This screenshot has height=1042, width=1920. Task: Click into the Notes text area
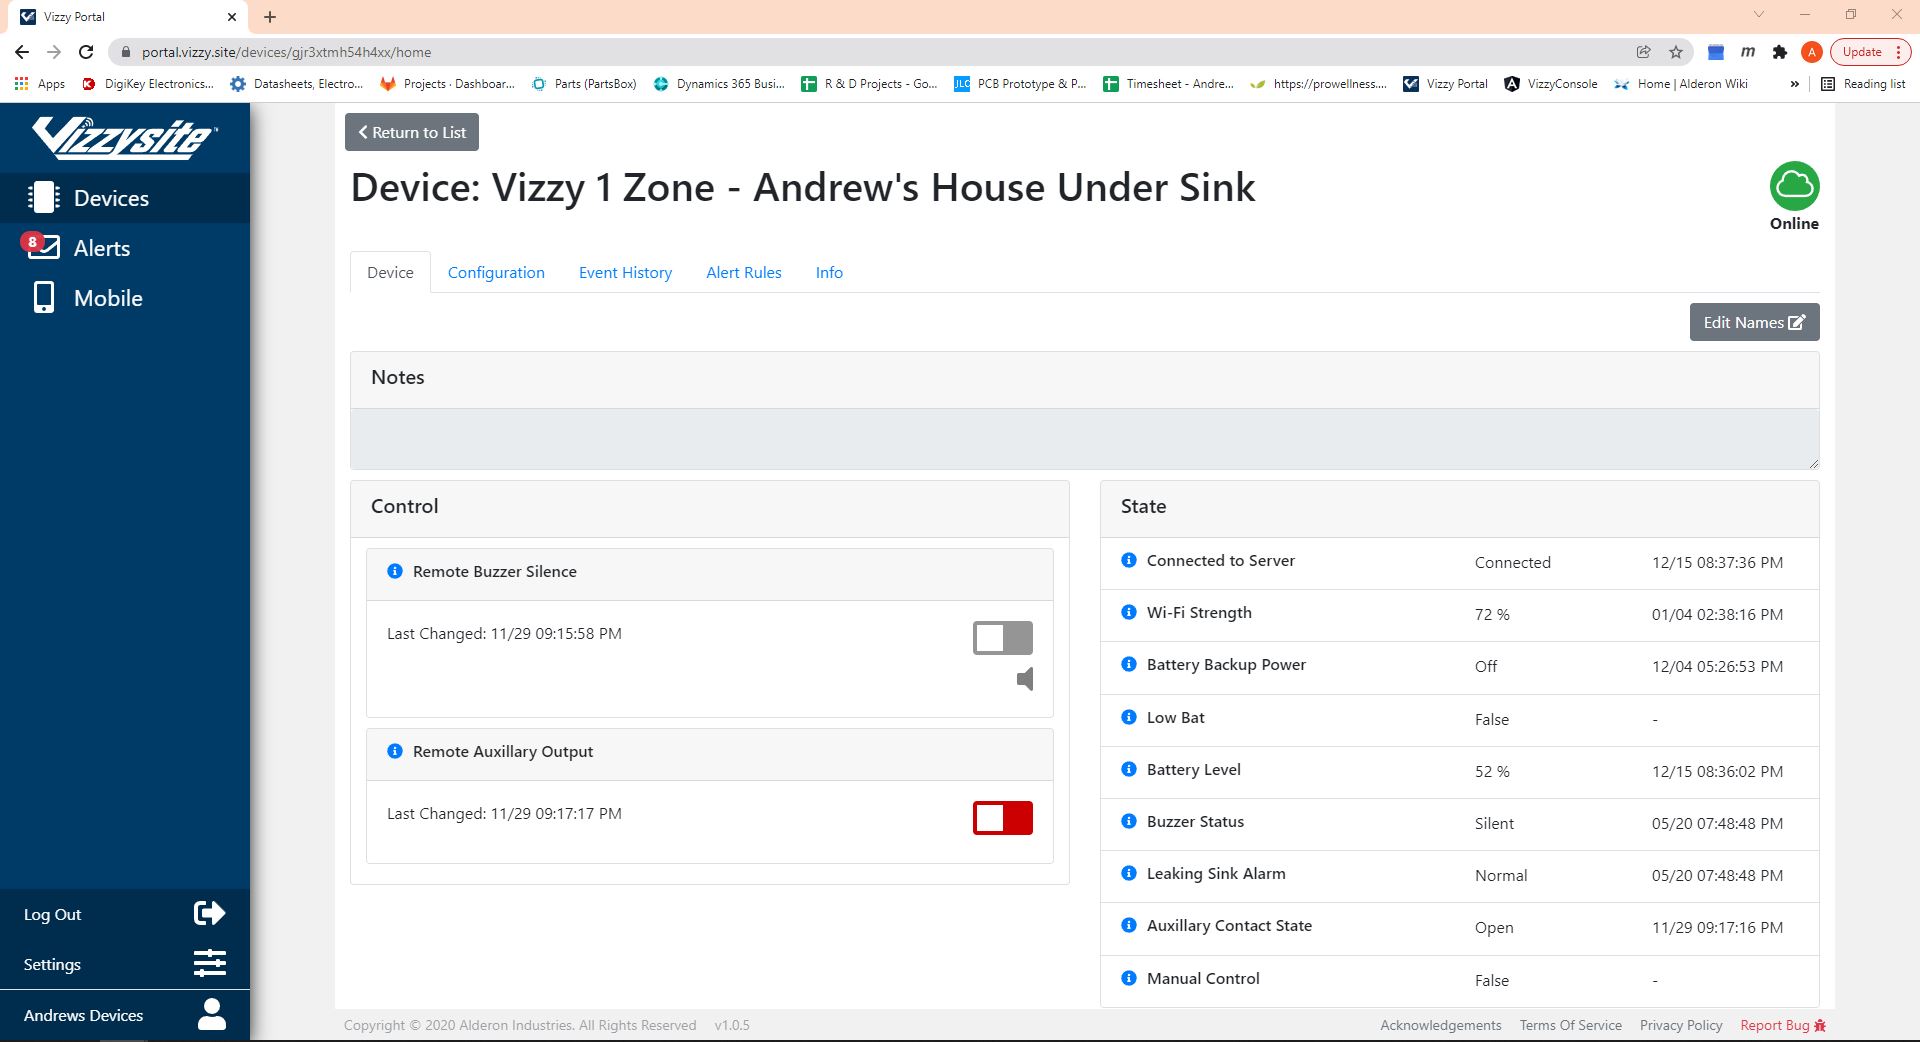pos(1084,439)
